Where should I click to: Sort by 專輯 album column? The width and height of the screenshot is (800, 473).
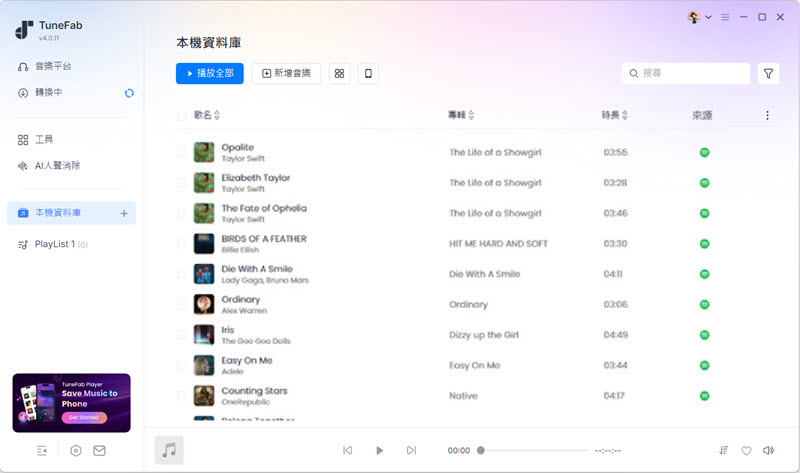coord(461,115)
